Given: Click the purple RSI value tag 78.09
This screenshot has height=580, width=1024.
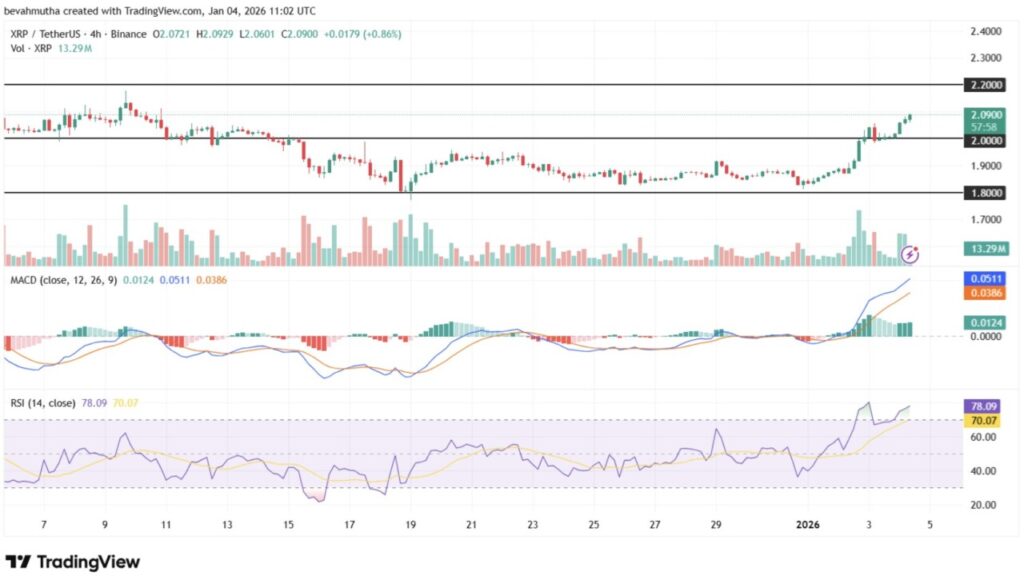Looking at the screenshot, I should tap(986, 407).
